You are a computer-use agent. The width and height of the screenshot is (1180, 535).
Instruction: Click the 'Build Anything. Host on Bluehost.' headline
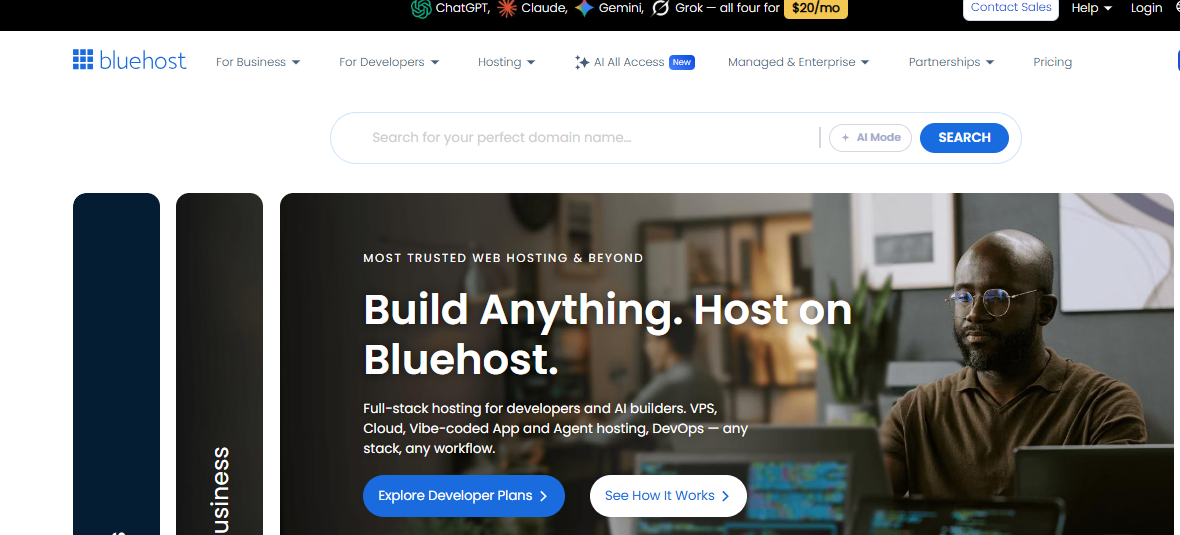pos(607,334)
